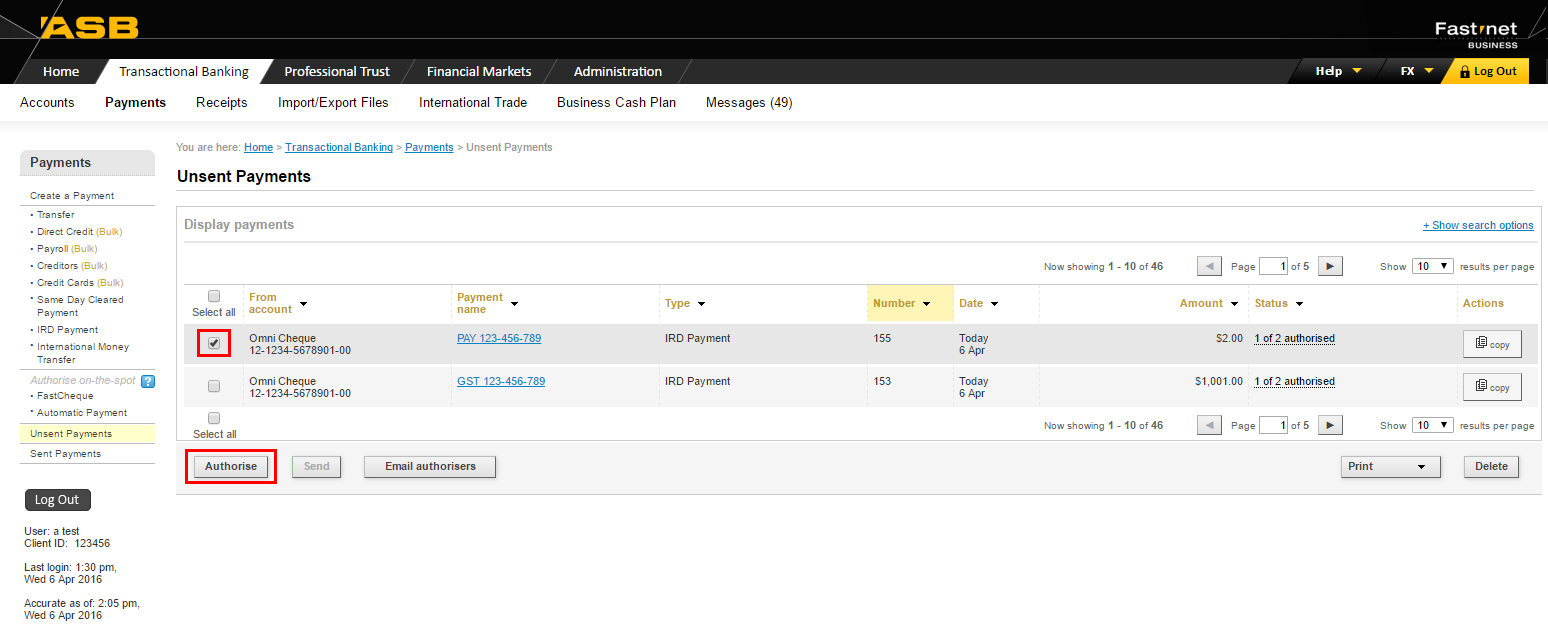1548x638 pixels.
Task: Go to next page using top arrow
Action: pos(1329,266)
